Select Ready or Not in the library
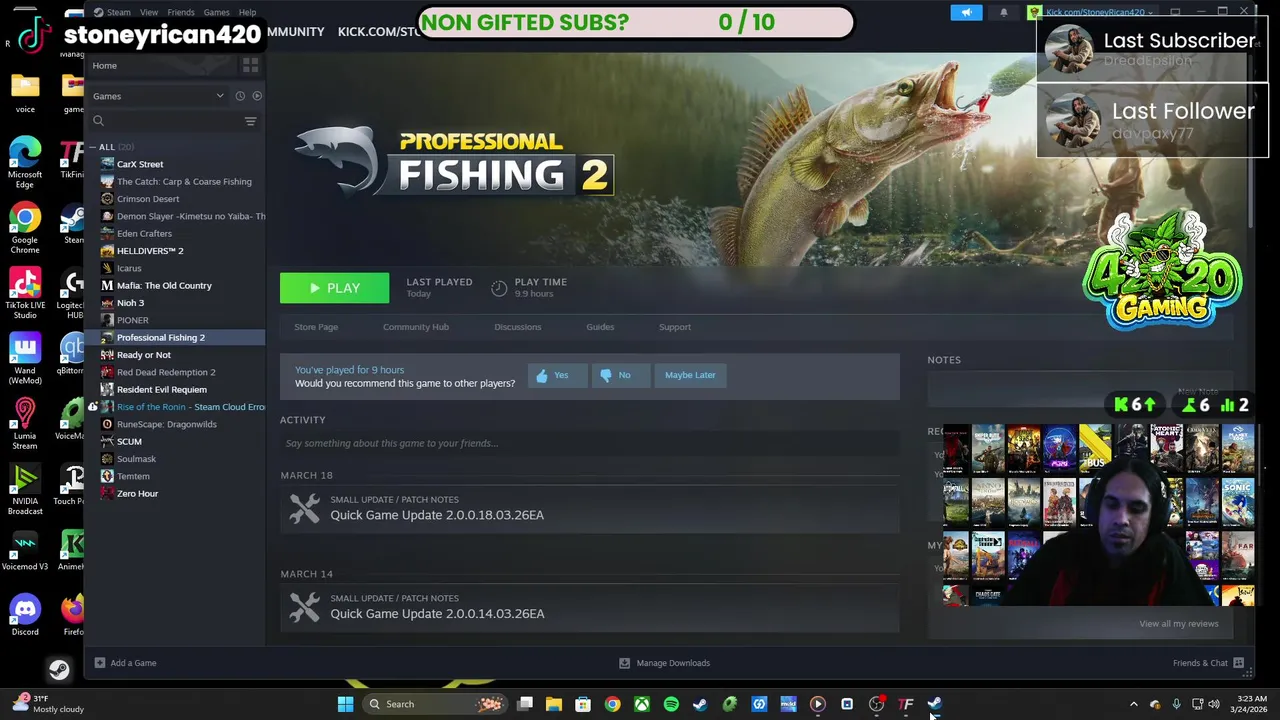This screenshot has width=1280, height=720. [x=143, y=355]
